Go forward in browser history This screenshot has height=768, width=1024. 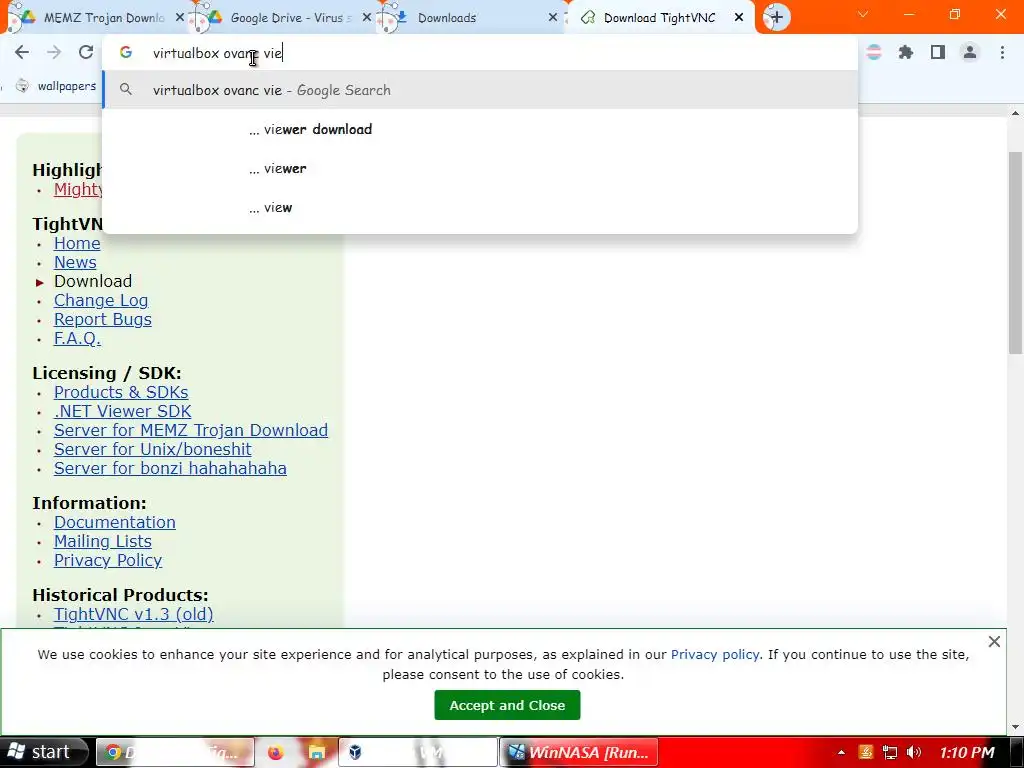(x=54, y=52)
